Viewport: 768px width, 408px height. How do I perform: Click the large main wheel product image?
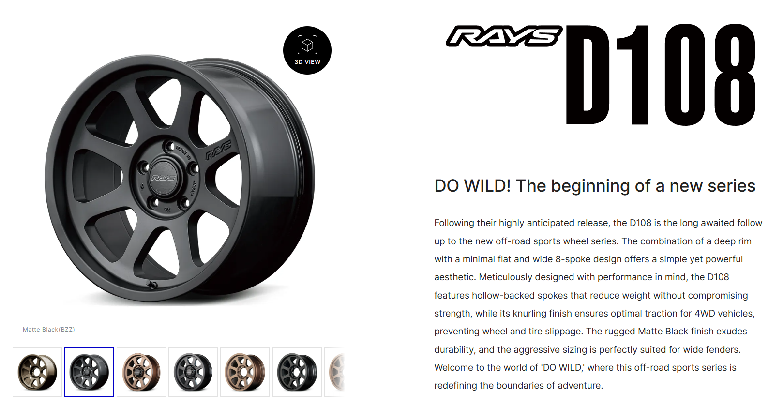click(180, 180)
